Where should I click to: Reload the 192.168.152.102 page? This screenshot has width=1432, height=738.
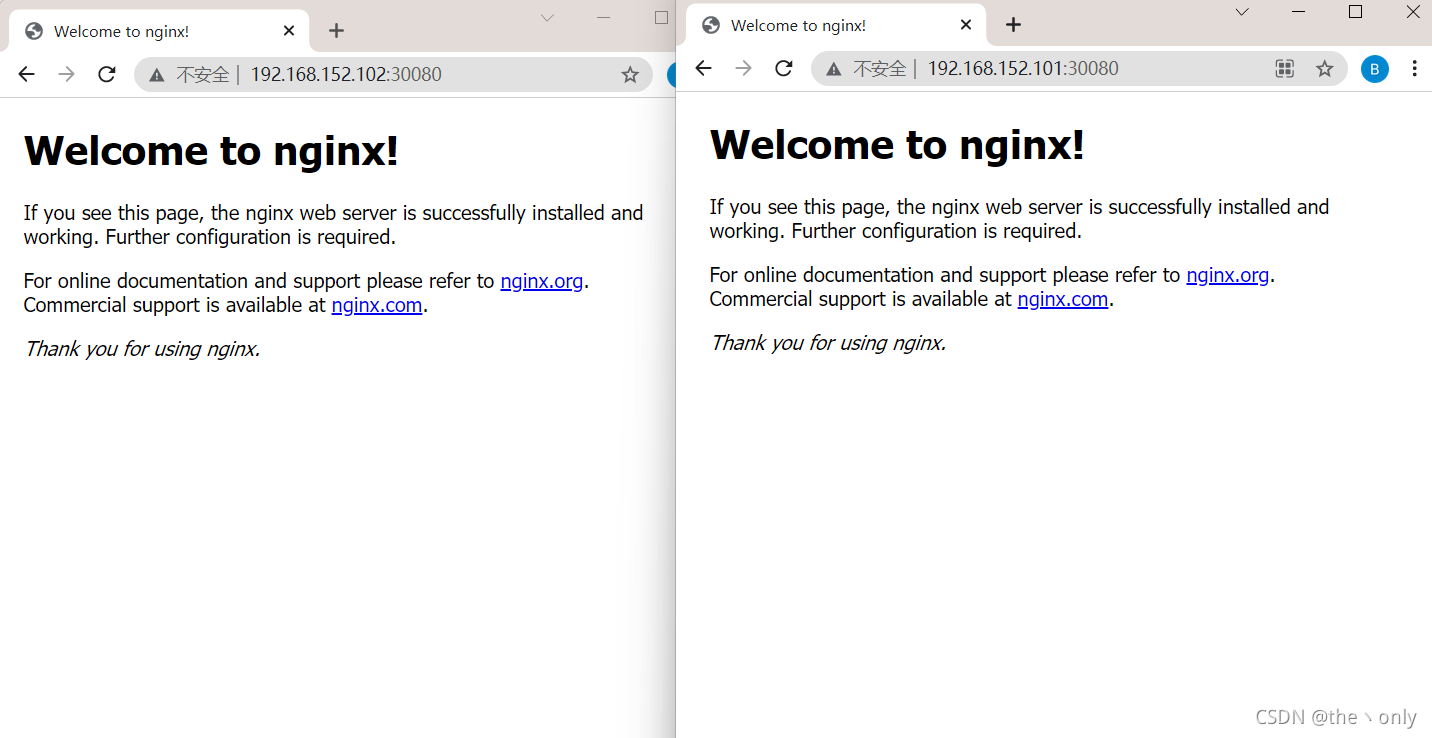click(x=107, y=74)
